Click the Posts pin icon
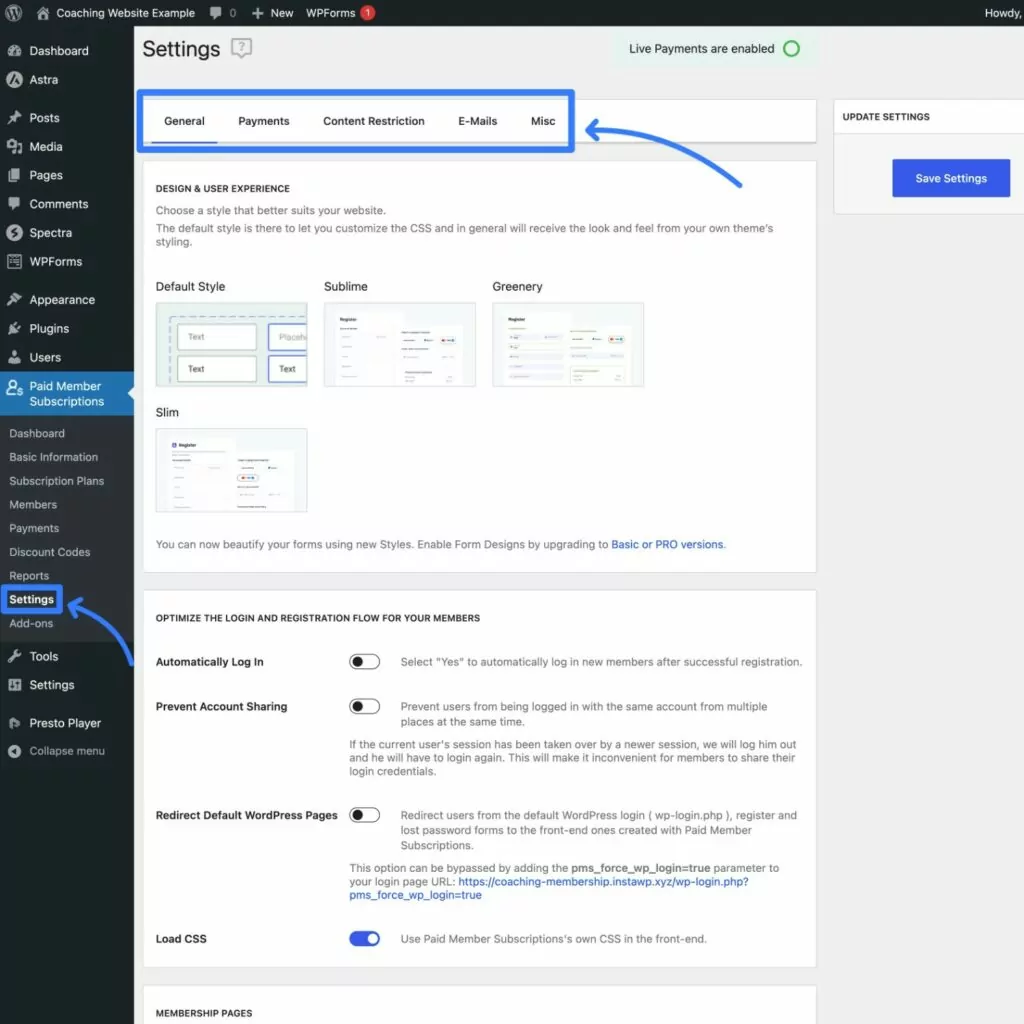The width and height of the screenshot is (1024, 1024). coord(14,118)
